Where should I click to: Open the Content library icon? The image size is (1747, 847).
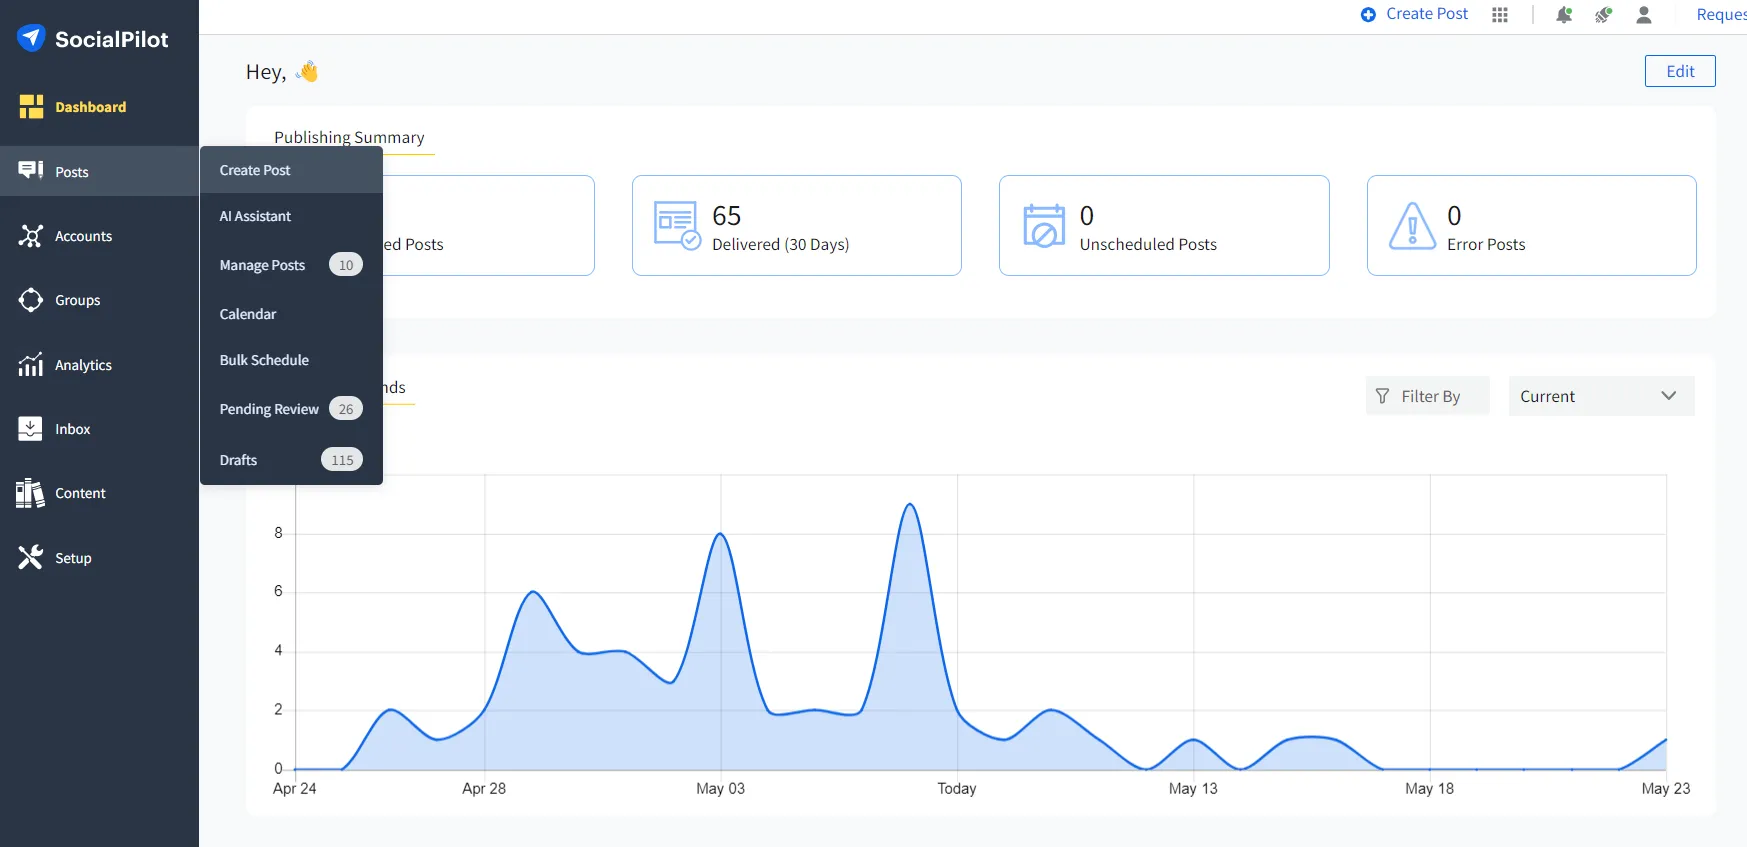coord(30,493)
